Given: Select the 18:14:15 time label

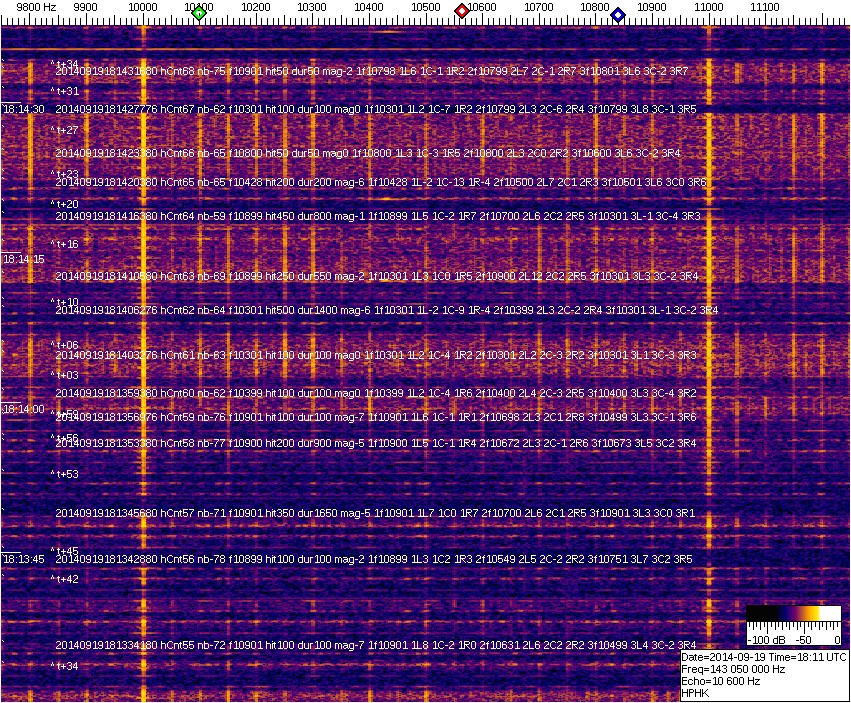Looking at the screenshot, I should click(x=24, y=259).
